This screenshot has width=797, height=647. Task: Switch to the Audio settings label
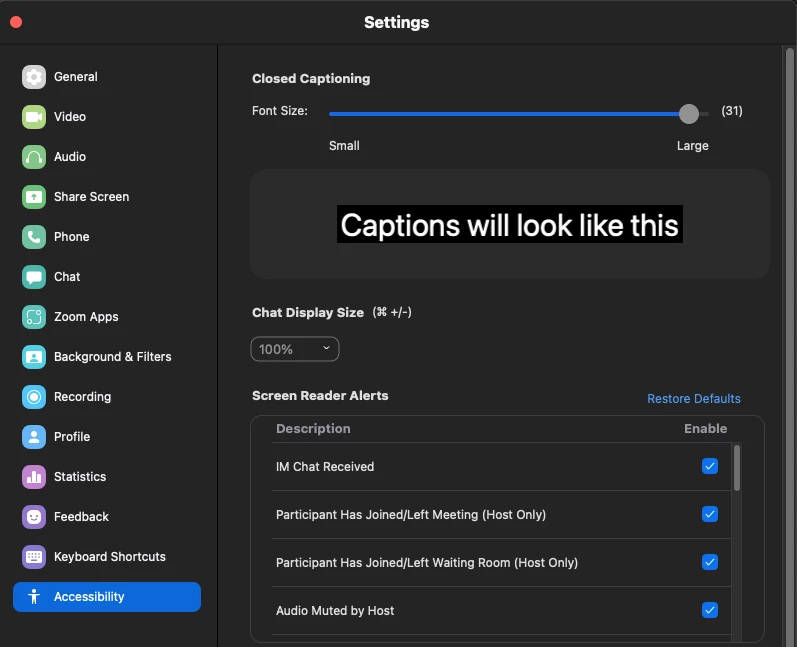coord(70,157)
